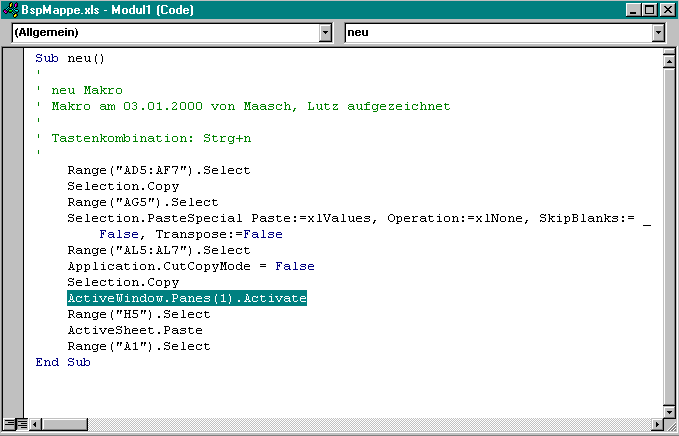
Task: Click the BspMappe.xls title bar text
Action: click(x=107, y=10)
